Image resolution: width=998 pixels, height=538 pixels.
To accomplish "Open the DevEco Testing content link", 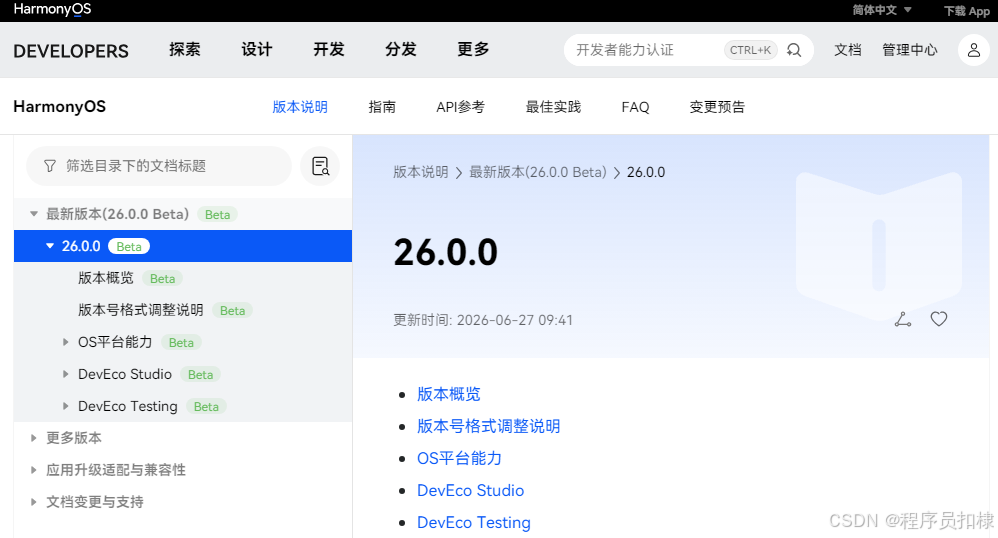I will (474, 522).
